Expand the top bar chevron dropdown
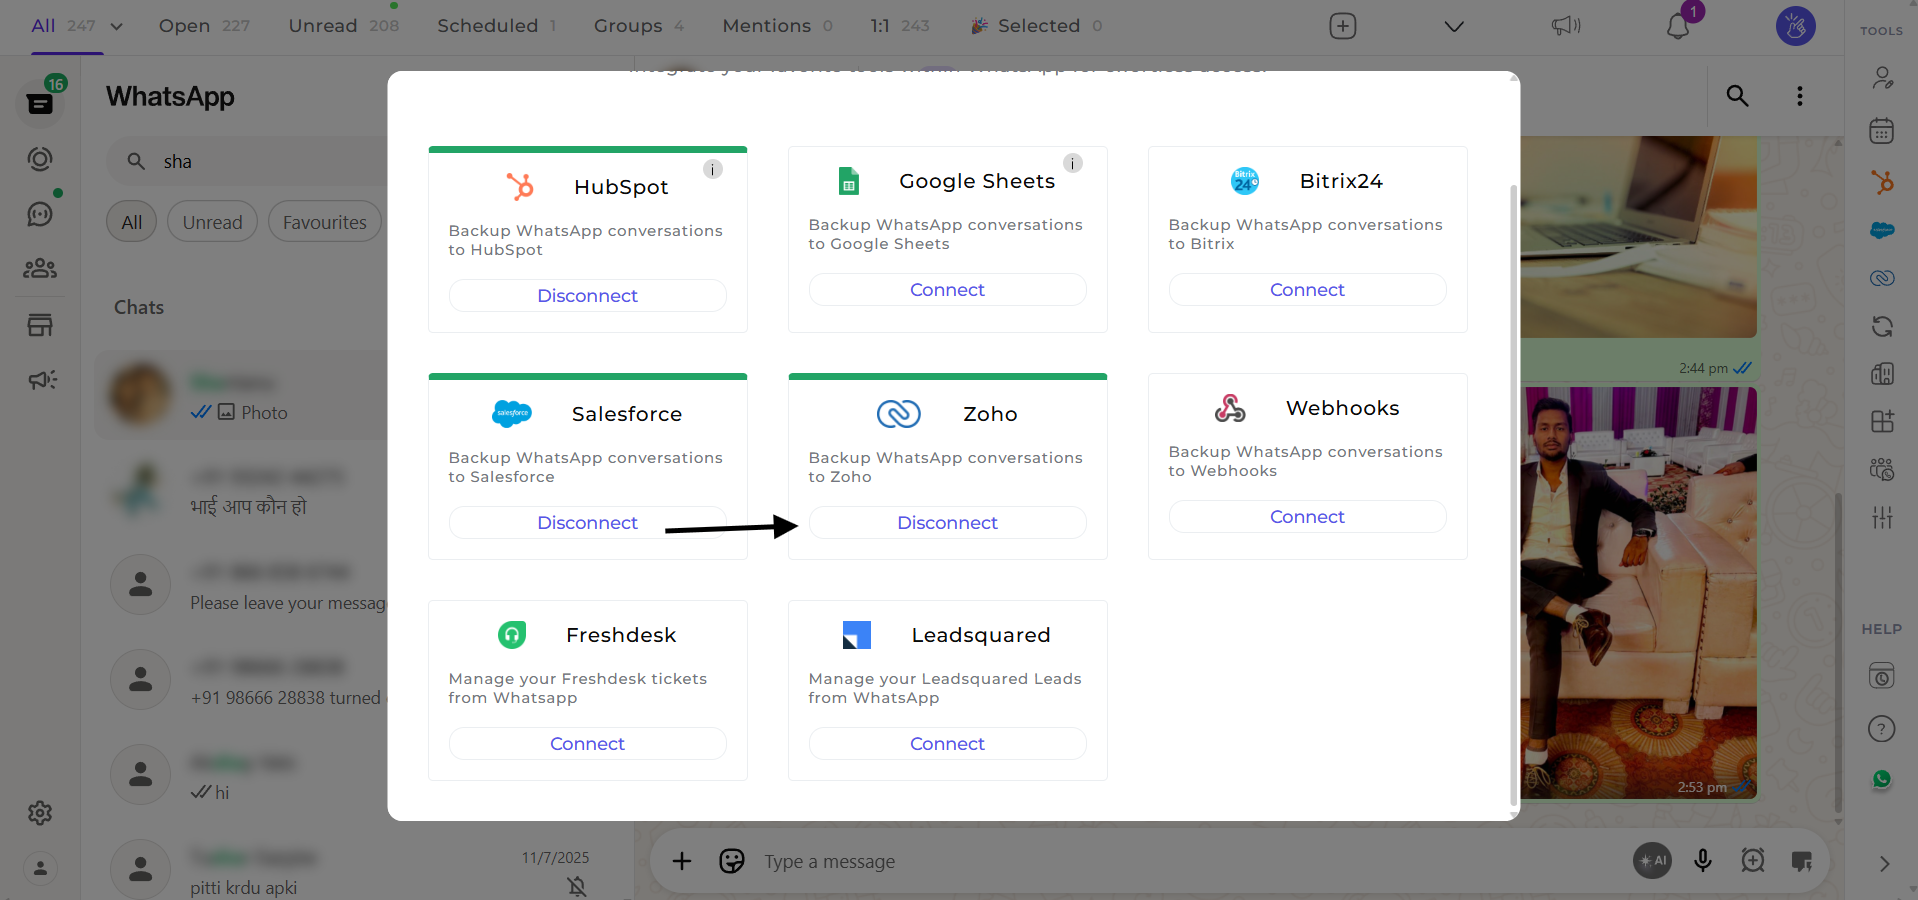 coord(1454,26)
